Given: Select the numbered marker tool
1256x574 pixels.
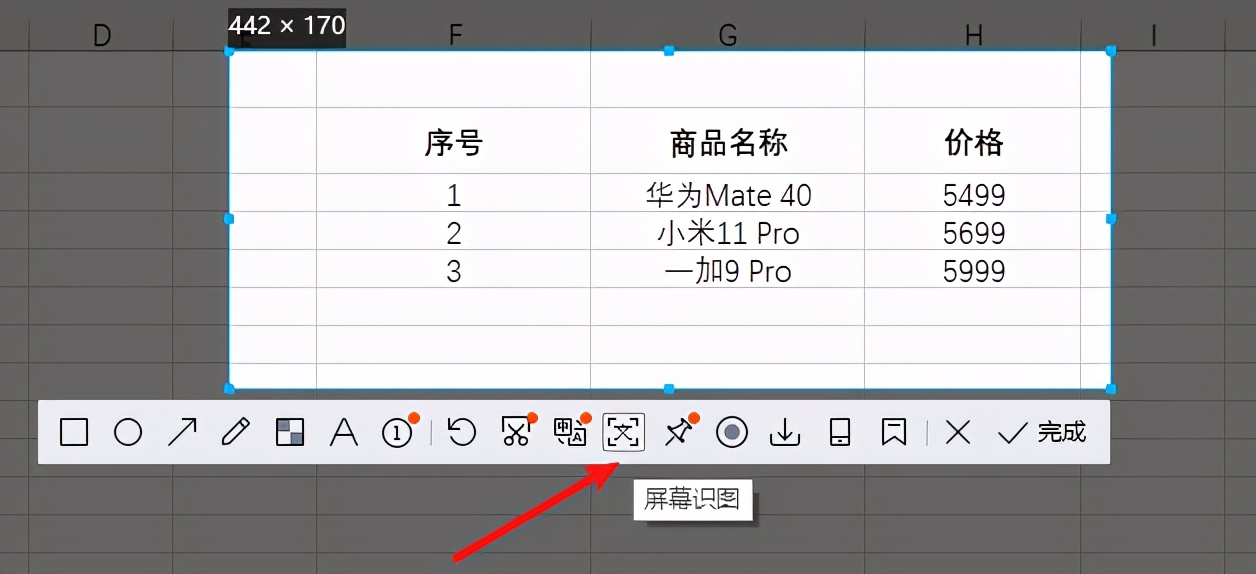Looking at the screenshot, I should [x=398, y=432].
